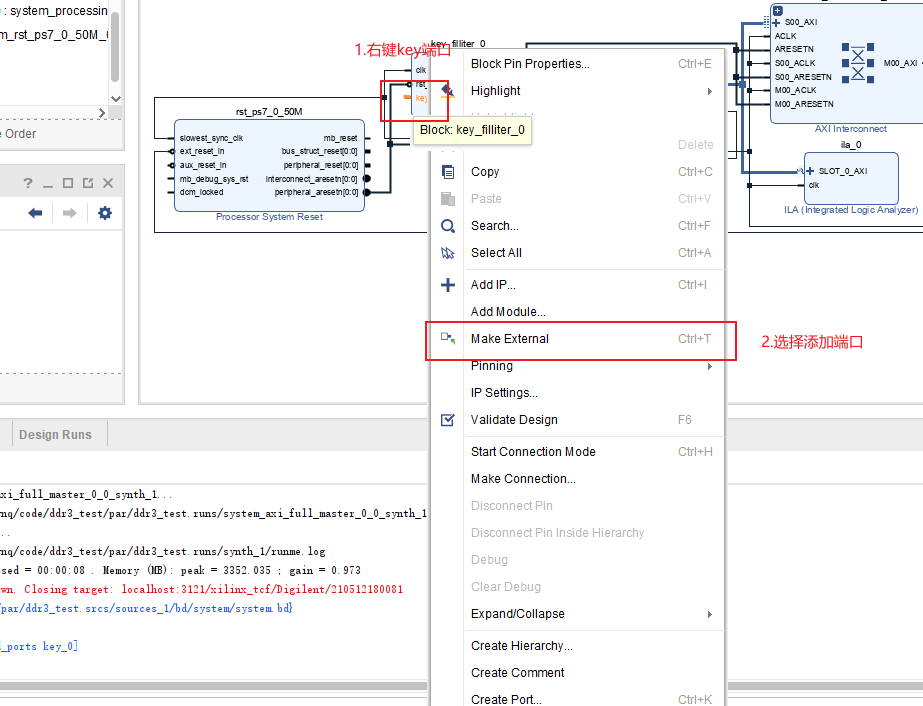Click the dcm_locked pin
Image resolution: width=923 pixels, height=706 pixels.
[201, 192]
